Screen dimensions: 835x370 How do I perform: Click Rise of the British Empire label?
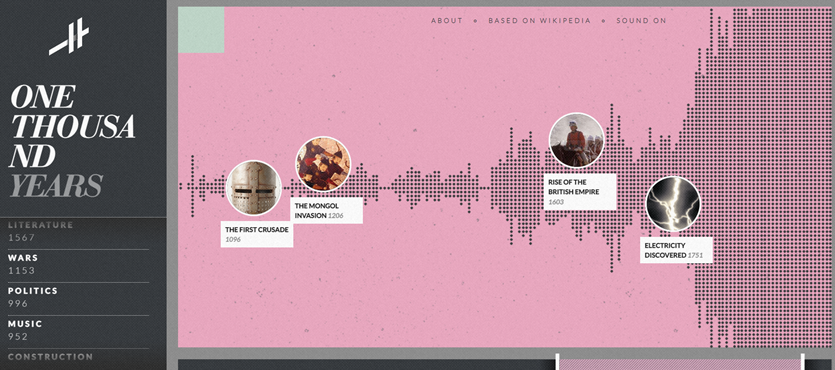[x=580, y=192]
